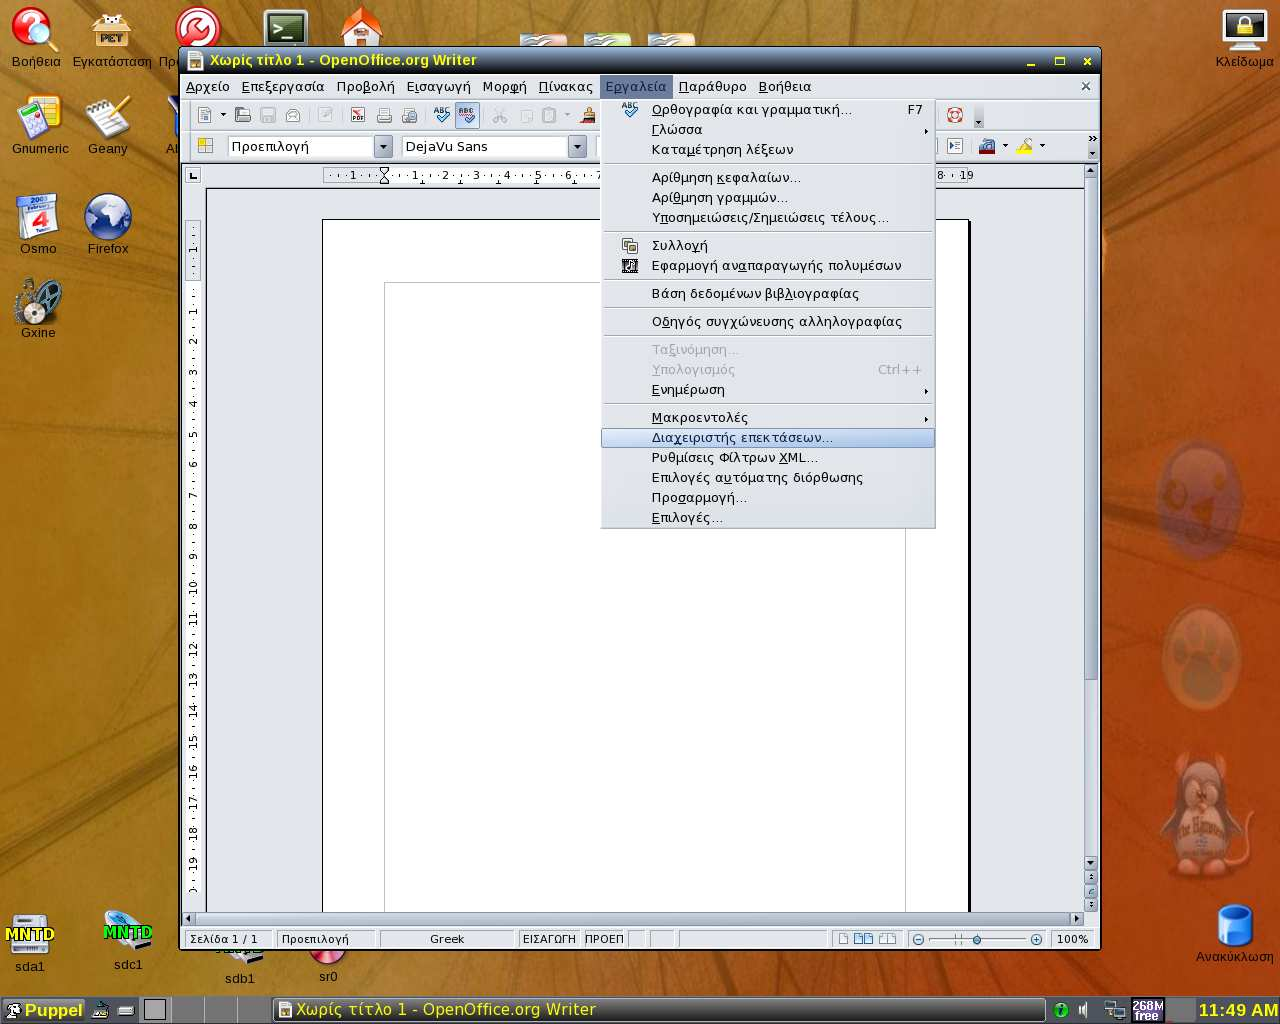The image size is (1280, 1024).
Task: Open Highlighting color dropdown arrow
Action: click(x=1042, y=146)
